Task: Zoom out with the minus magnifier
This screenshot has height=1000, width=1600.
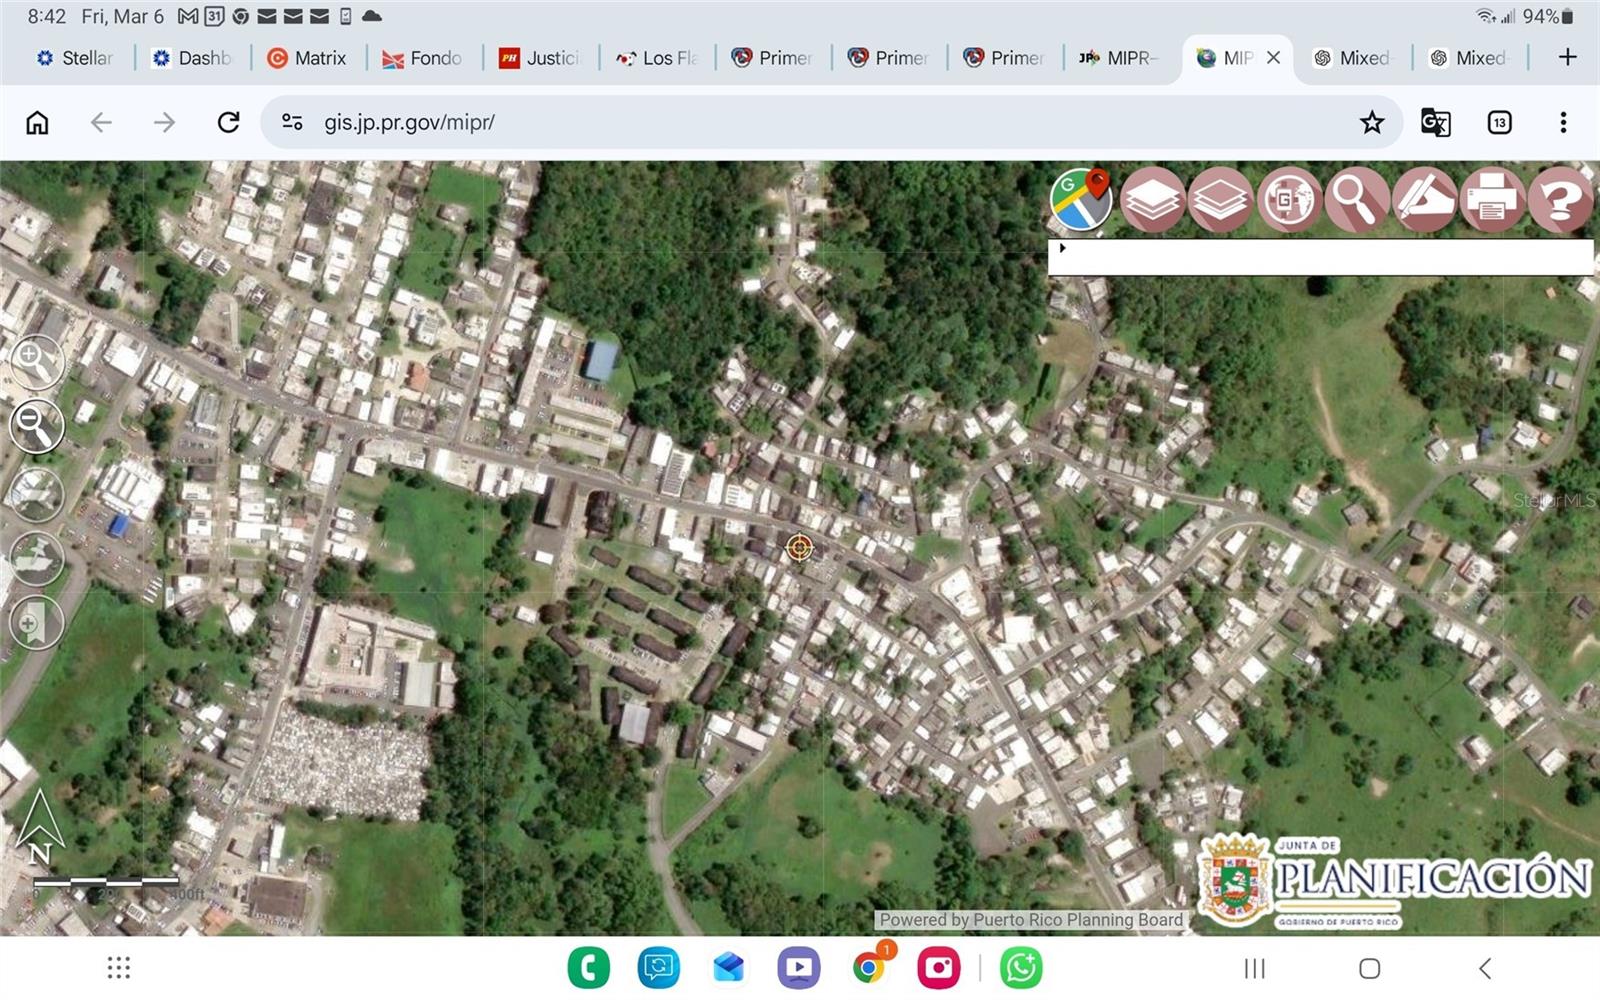Action: (x=37, y=427)
